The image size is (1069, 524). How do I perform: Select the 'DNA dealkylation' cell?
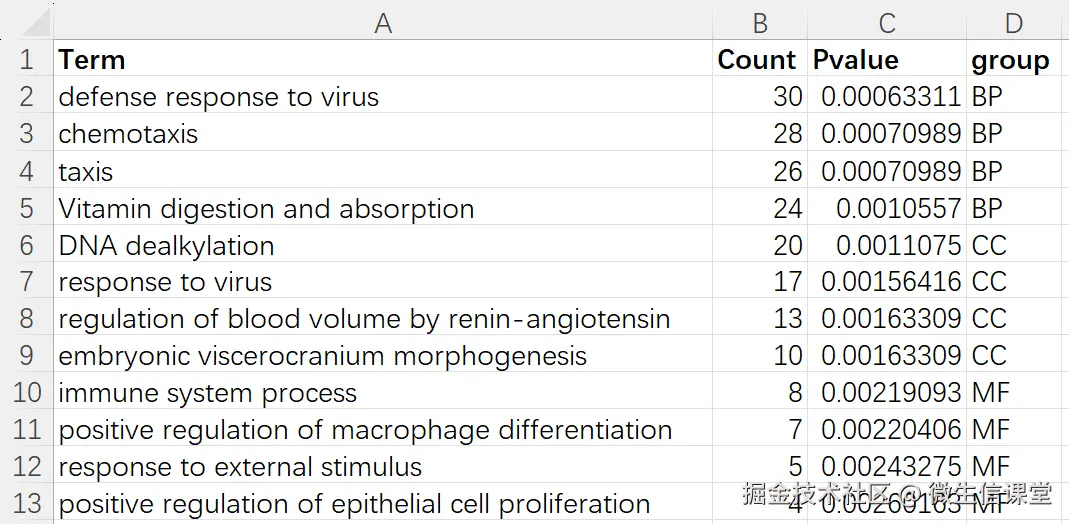[383, 245]
